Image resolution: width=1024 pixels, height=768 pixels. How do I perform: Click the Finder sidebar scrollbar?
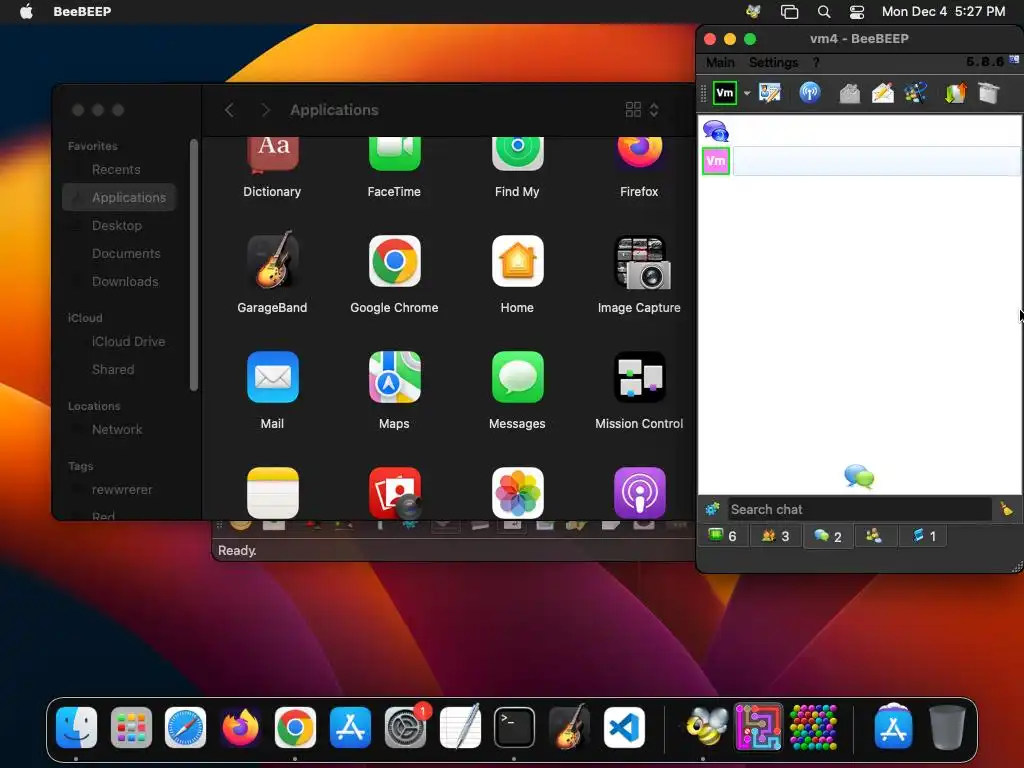tap(193, 264)
